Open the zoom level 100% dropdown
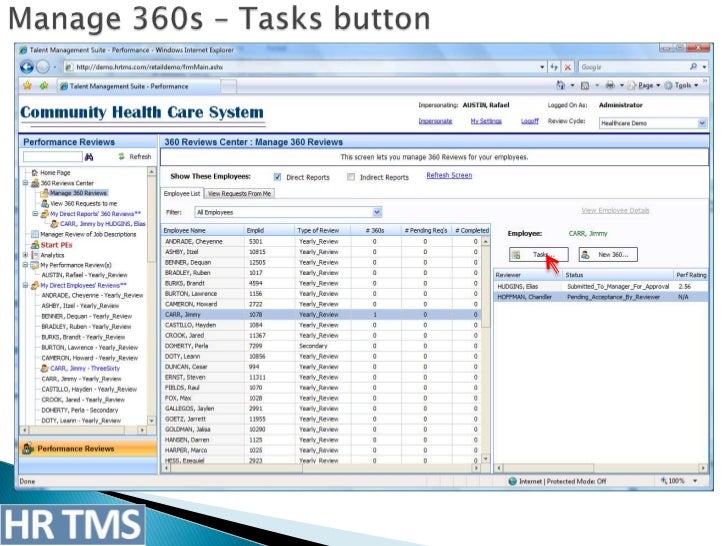728x546 pixels. tap(695, 481)
